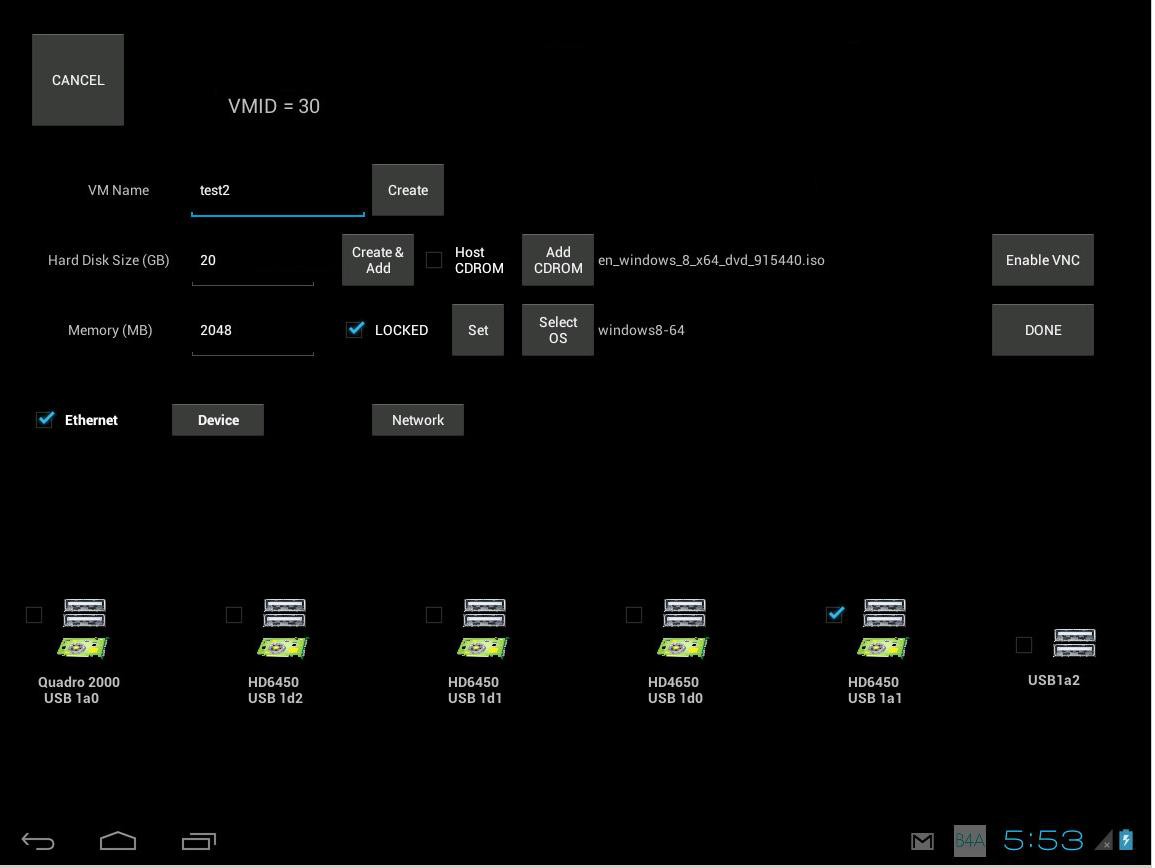Screen dimensions: 1155x868
Task: Open the recent apps icon
Action: (x=199, y=841)
